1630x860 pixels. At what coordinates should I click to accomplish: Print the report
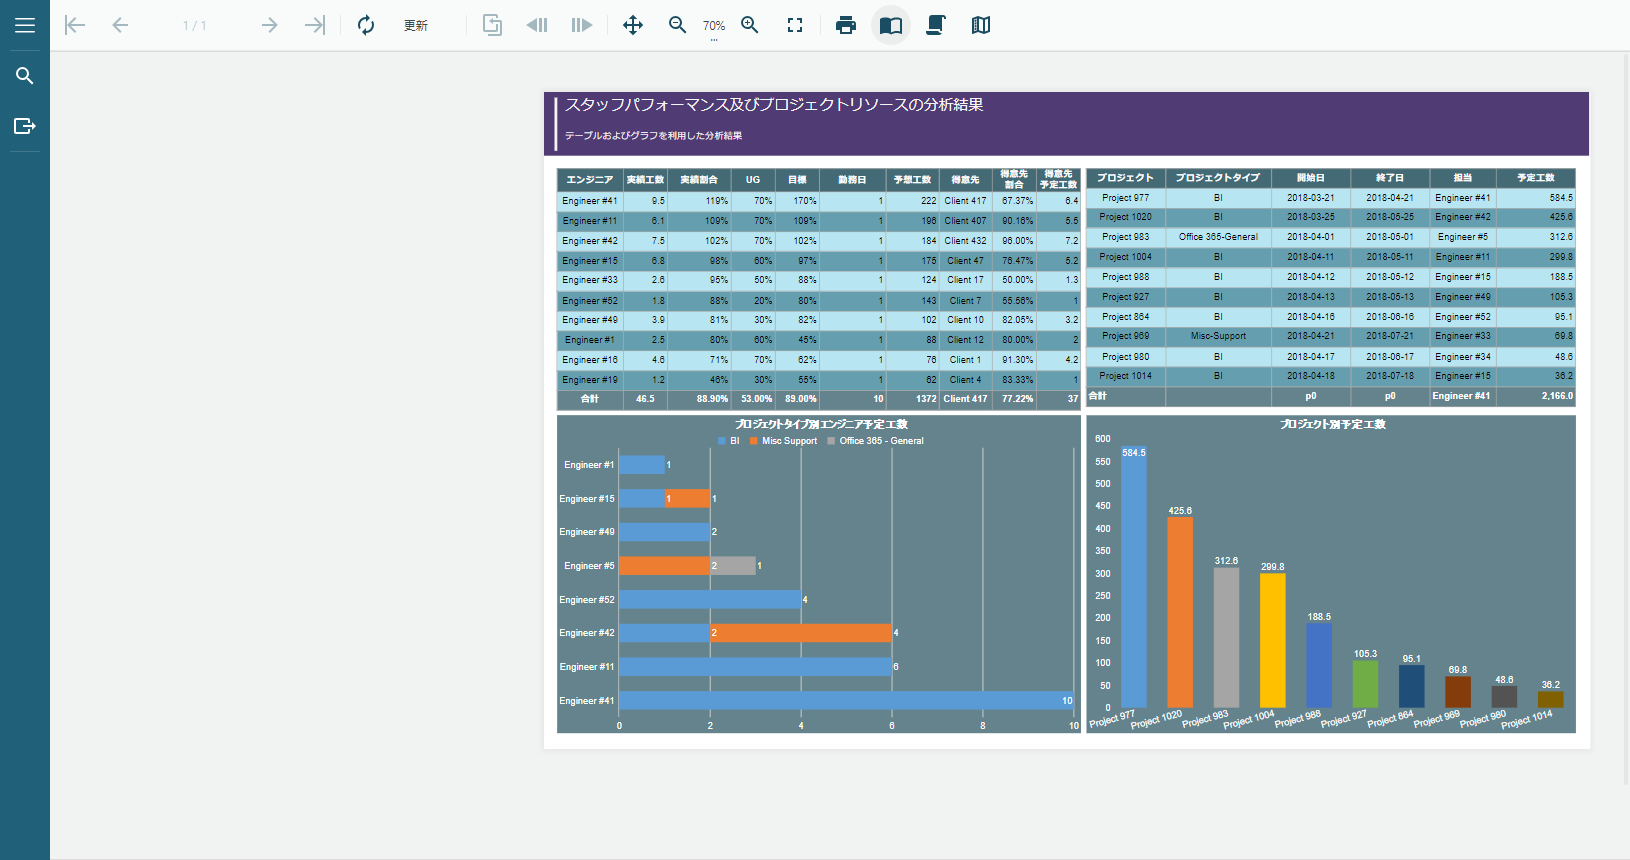tap(846, 25)
